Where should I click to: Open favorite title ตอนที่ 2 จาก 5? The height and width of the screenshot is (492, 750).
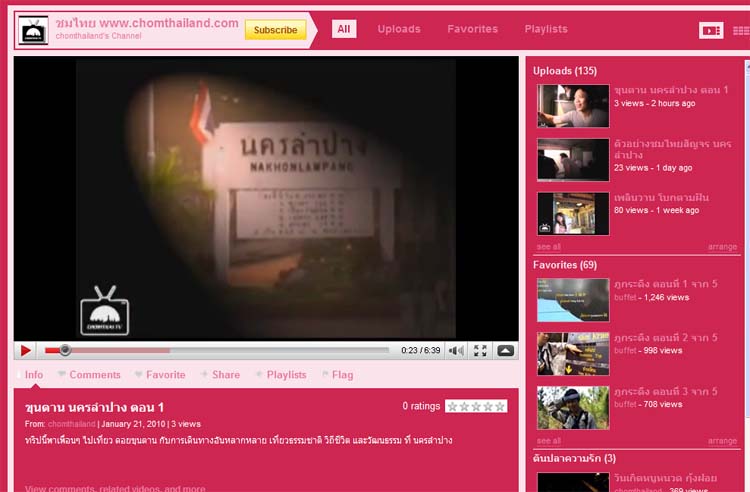[x=666, y=338]
